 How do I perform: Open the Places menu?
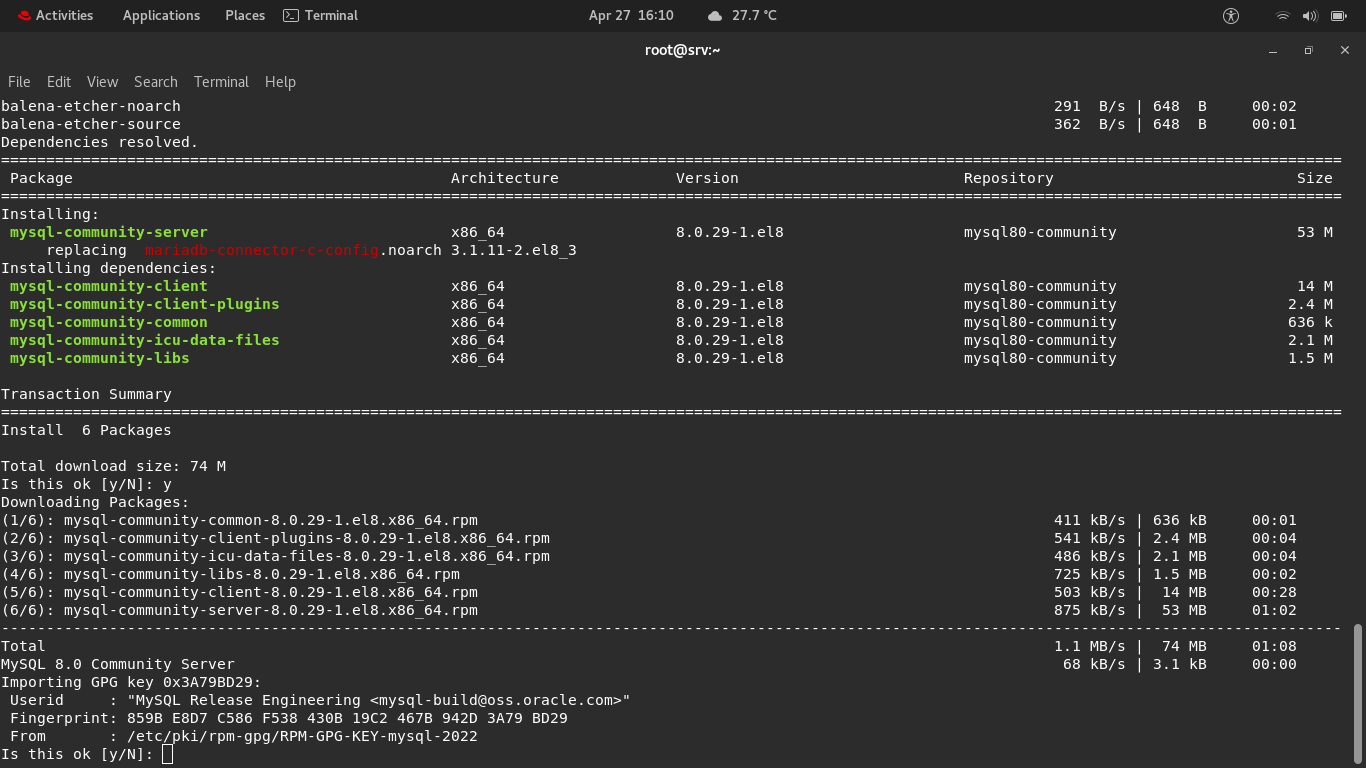click(245, 16)
